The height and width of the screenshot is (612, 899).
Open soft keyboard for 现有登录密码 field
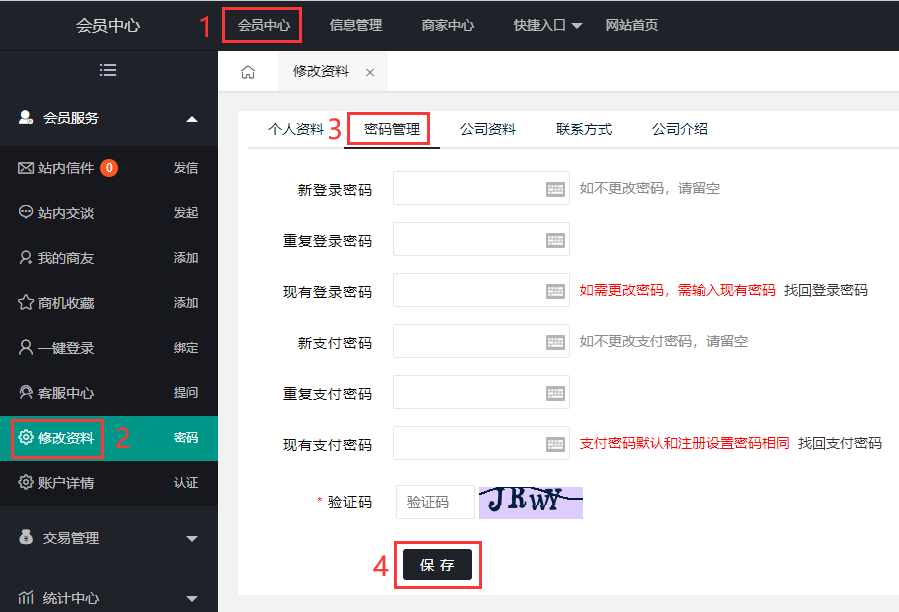pos(555,291)
